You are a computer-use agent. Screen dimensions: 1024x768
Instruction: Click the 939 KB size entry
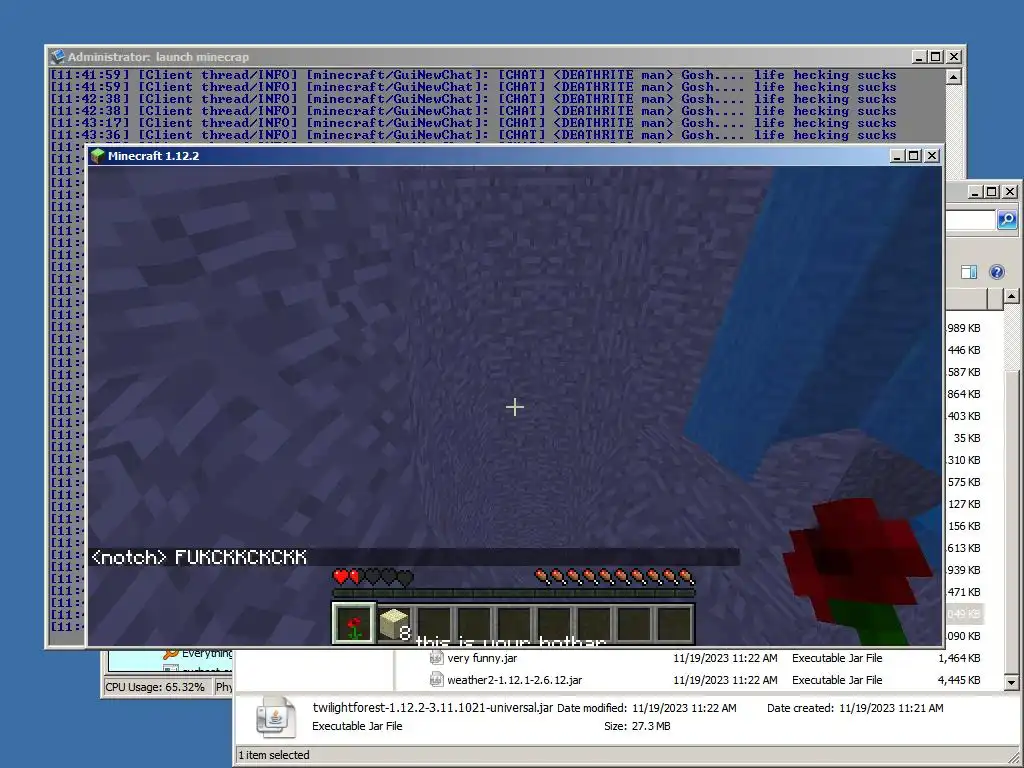point(965,570)
